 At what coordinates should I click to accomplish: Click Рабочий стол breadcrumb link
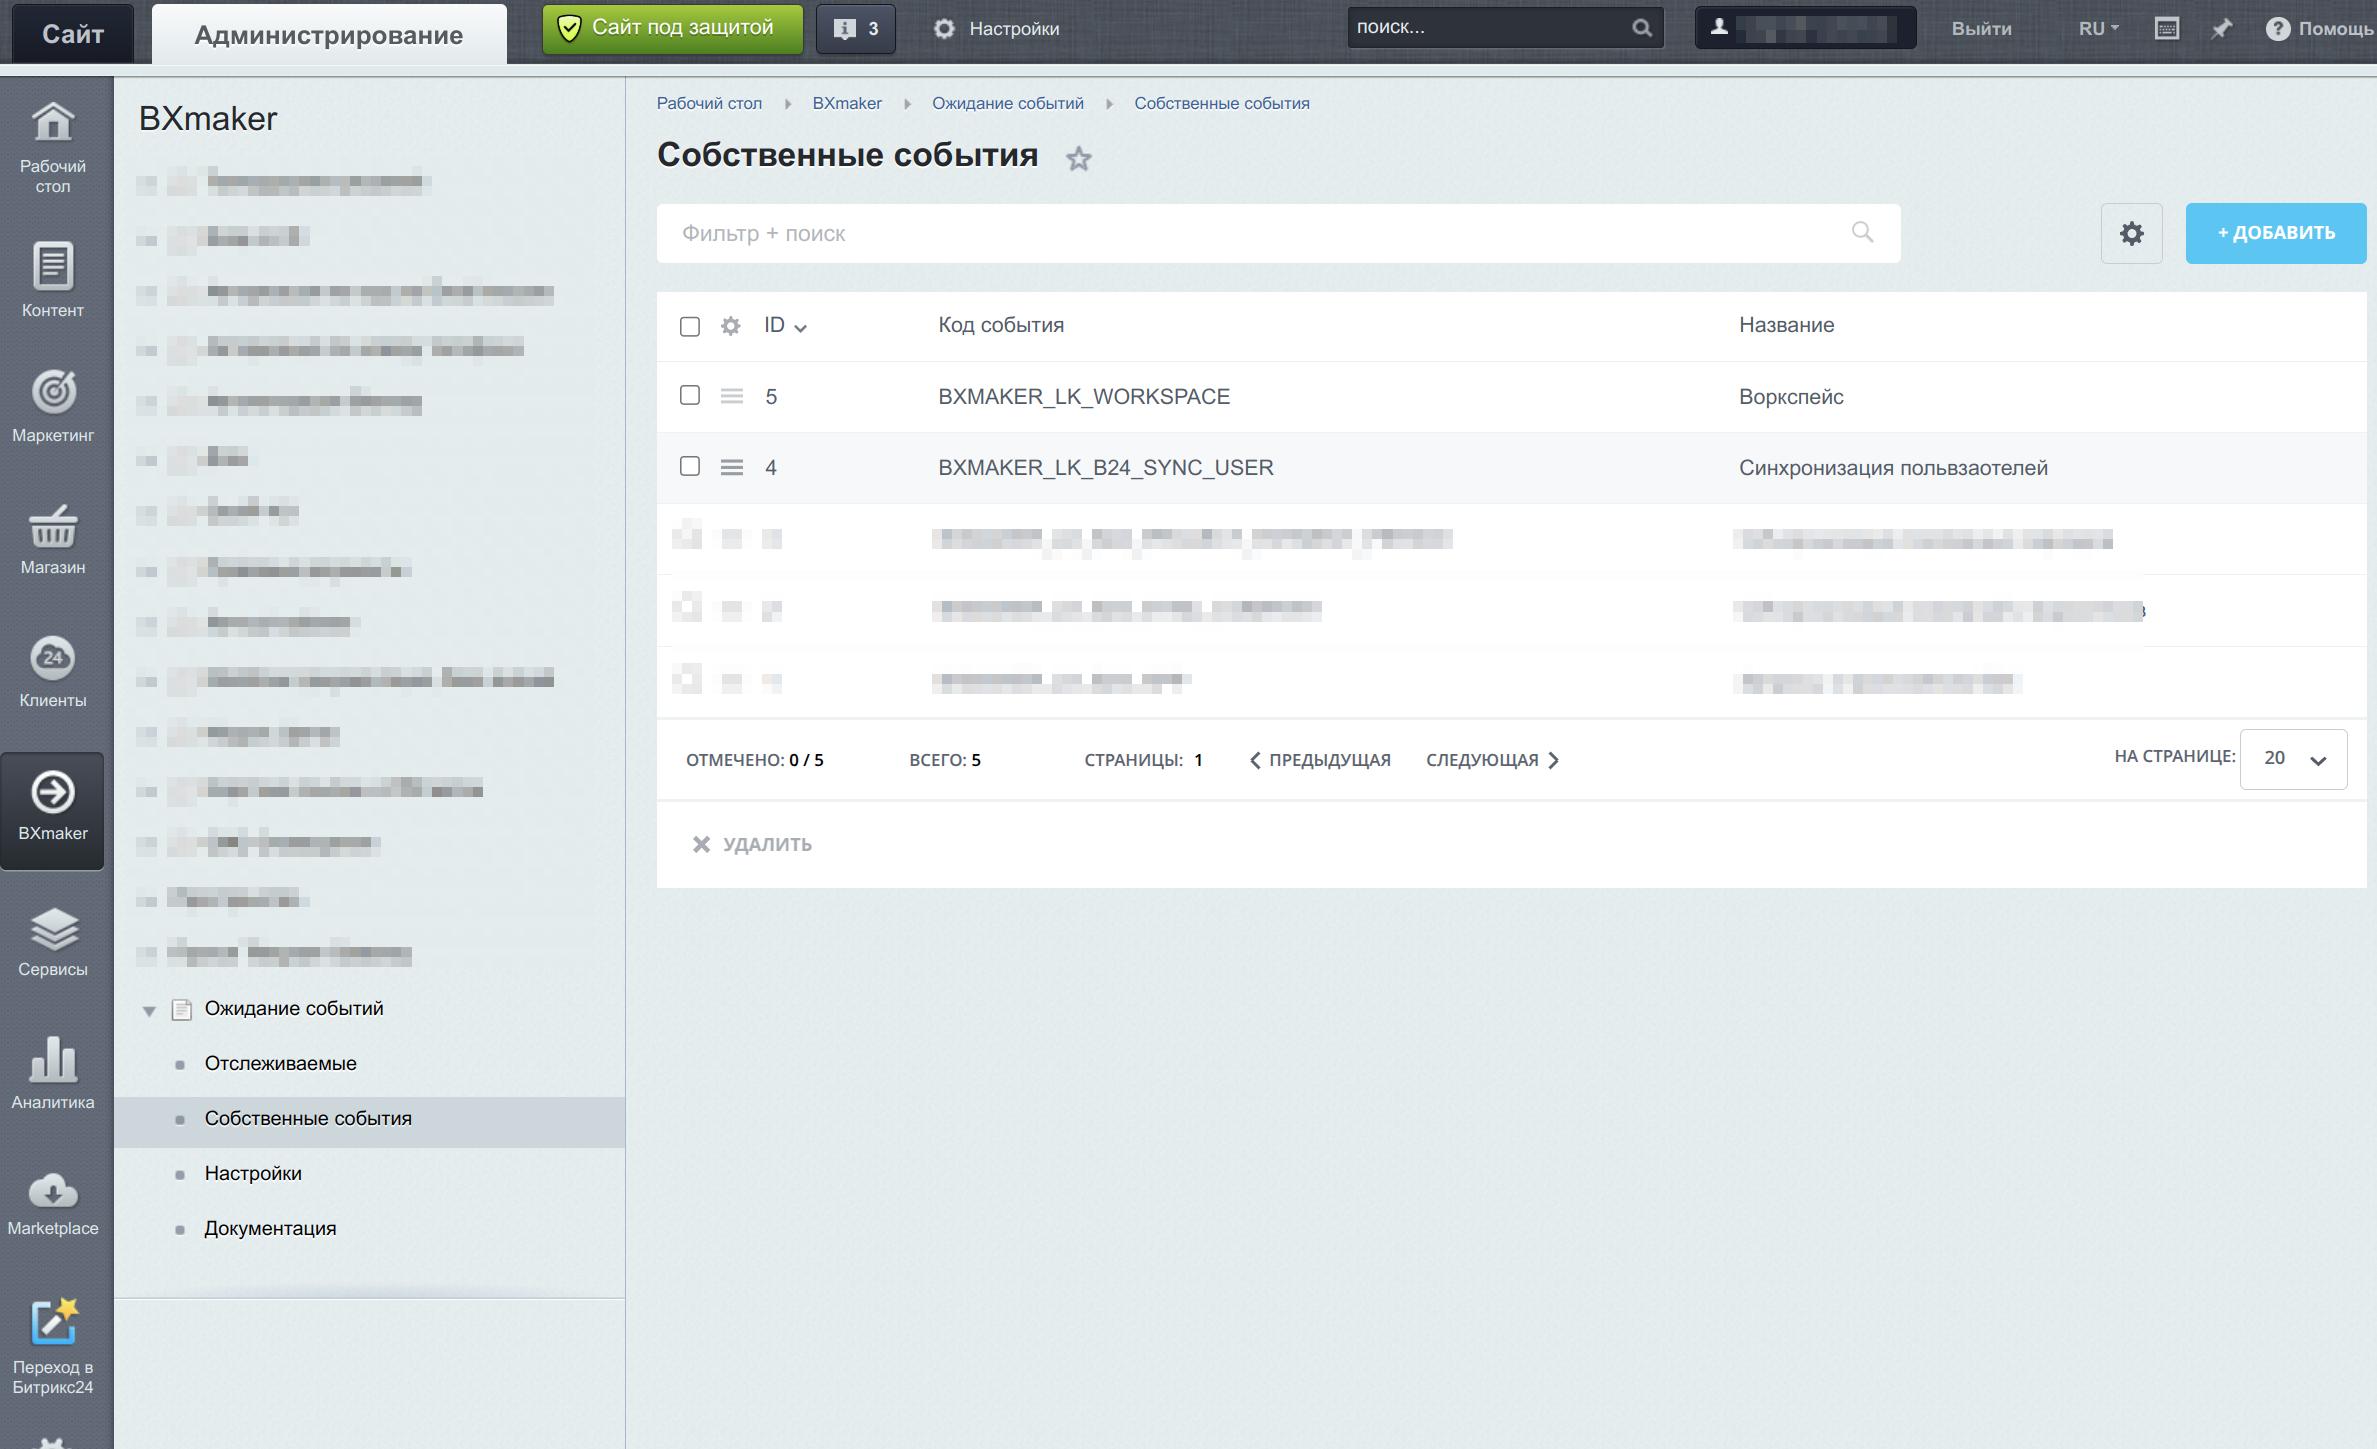coord(709,103)
